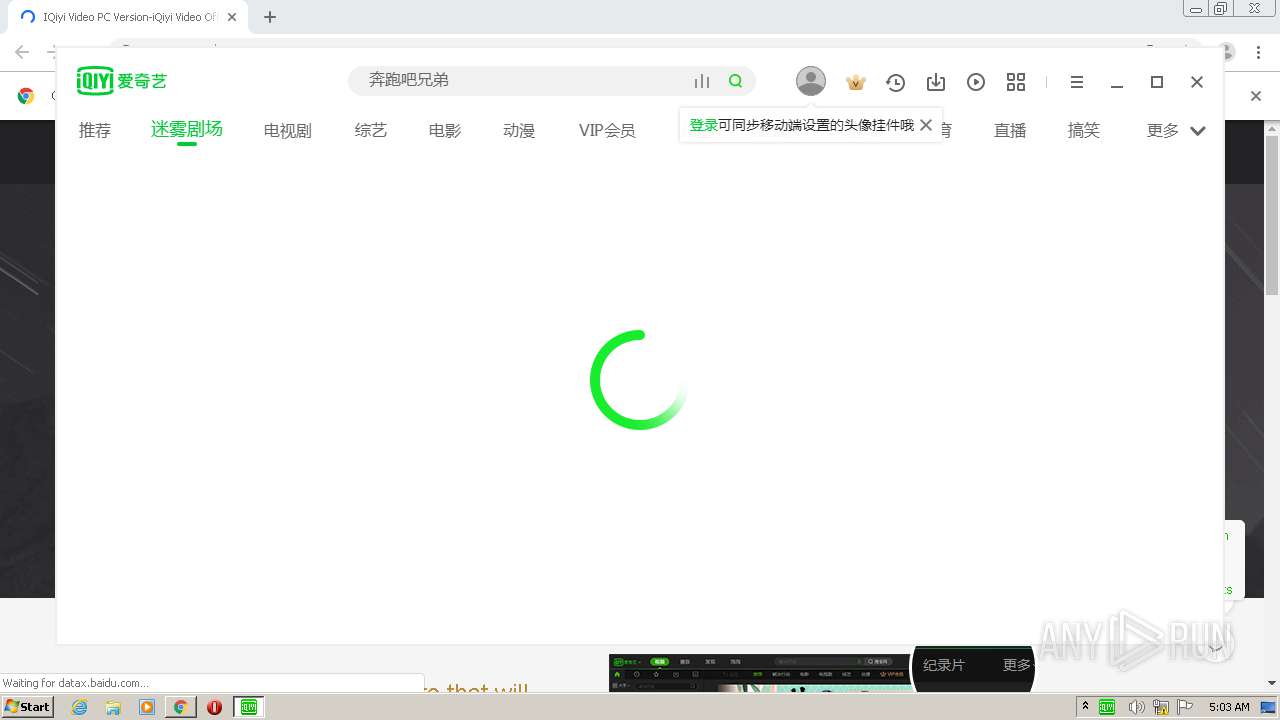
Task: Click the 登录 link in the tooltip
Action: tap(703, 125)
